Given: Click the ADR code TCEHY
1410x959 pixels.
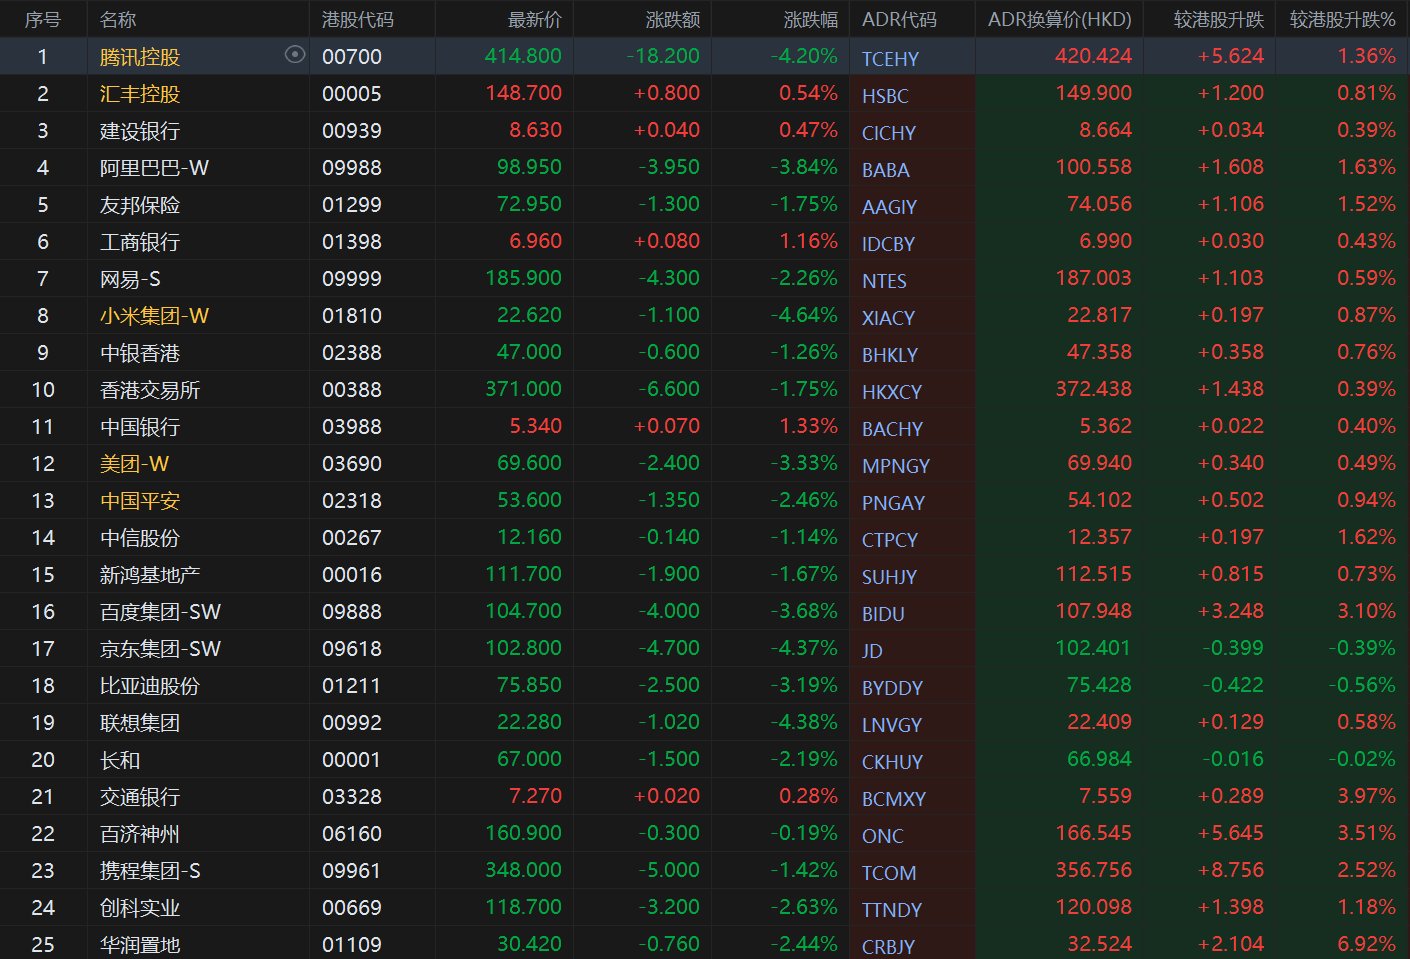Looking at the screenshot, I should (890, 59).
